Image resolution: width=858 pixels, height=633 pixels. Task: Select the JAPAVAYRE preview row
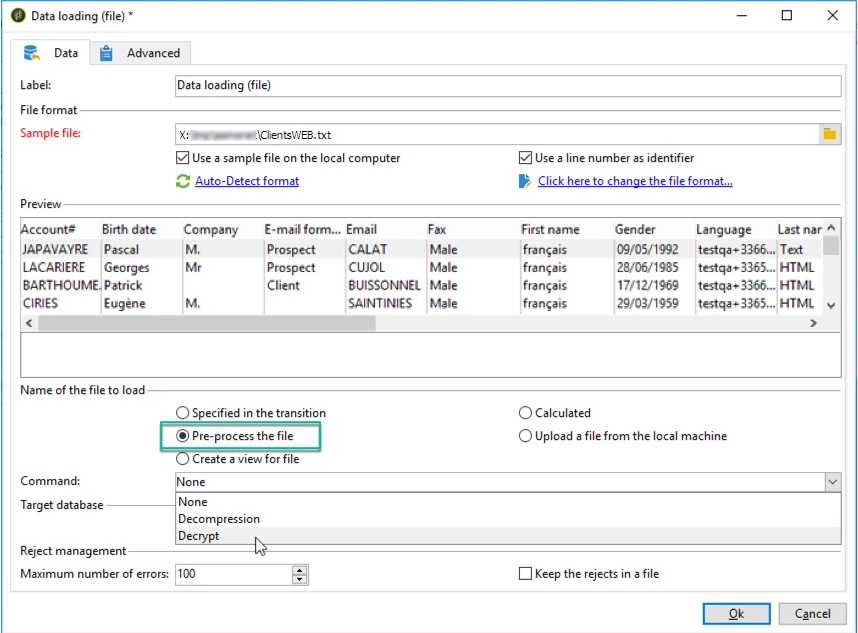click(421, 249)
